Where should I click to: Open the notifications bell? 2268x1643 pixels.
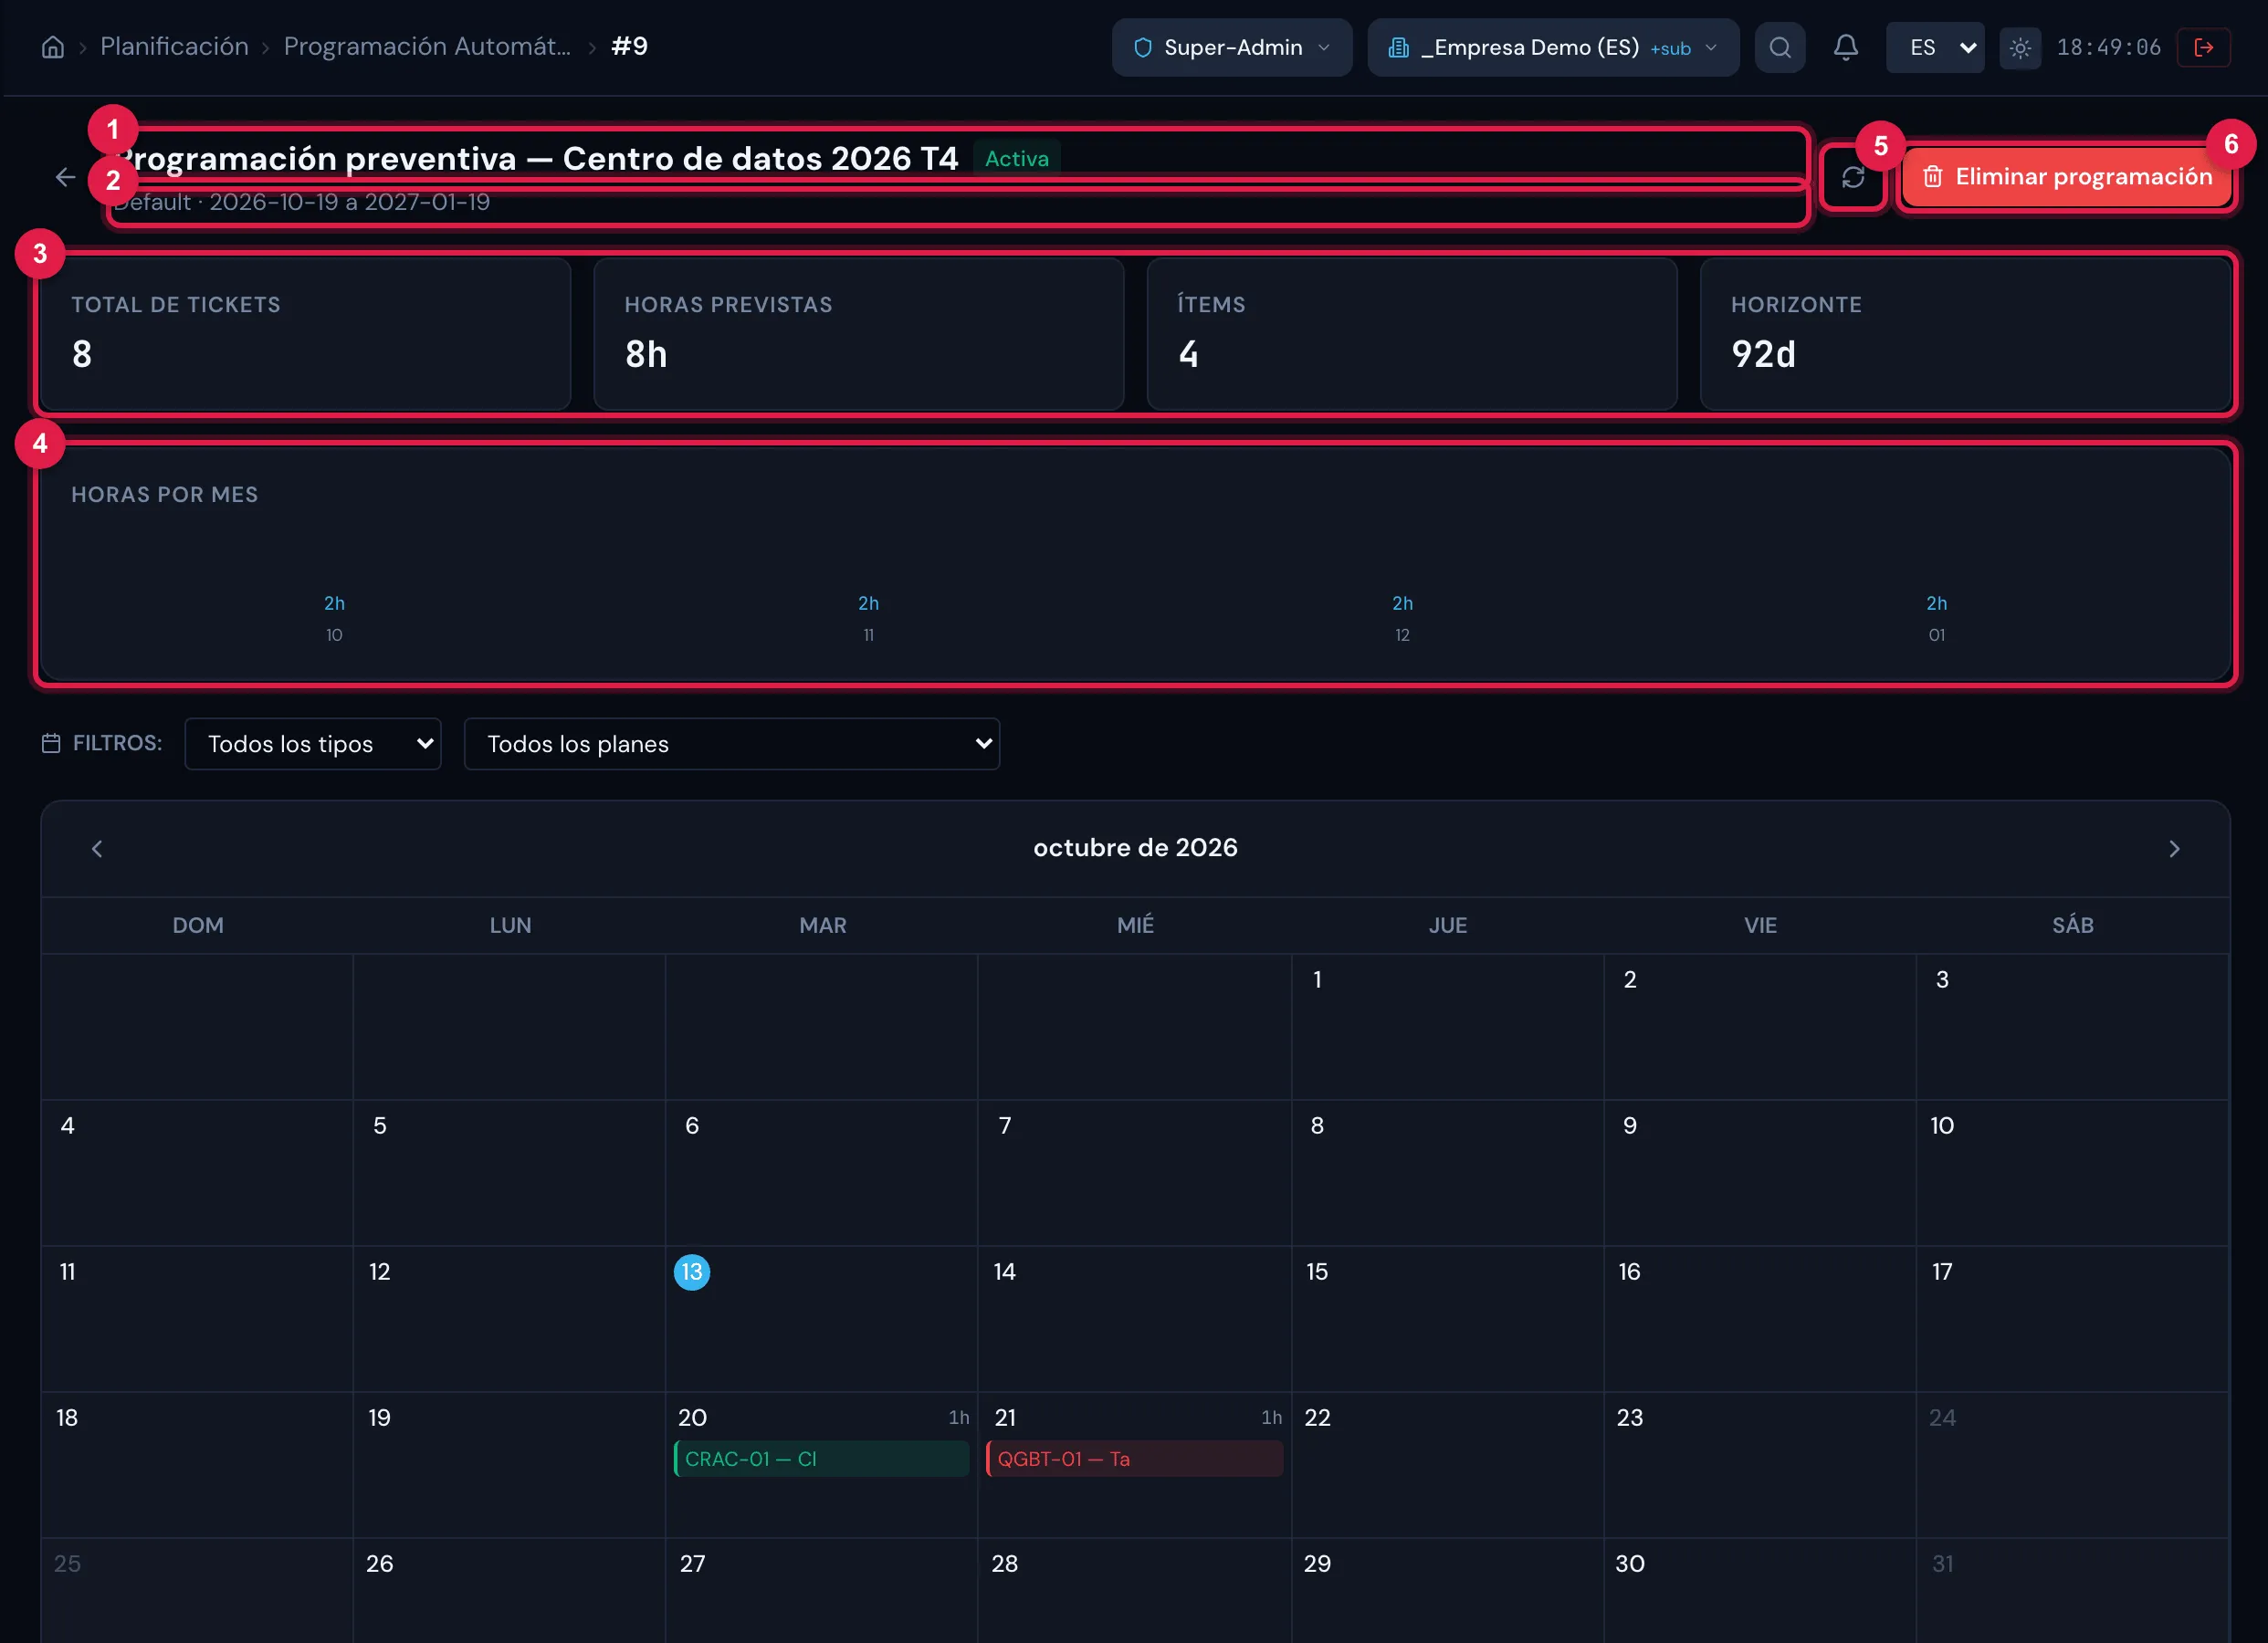(1846, 47)
